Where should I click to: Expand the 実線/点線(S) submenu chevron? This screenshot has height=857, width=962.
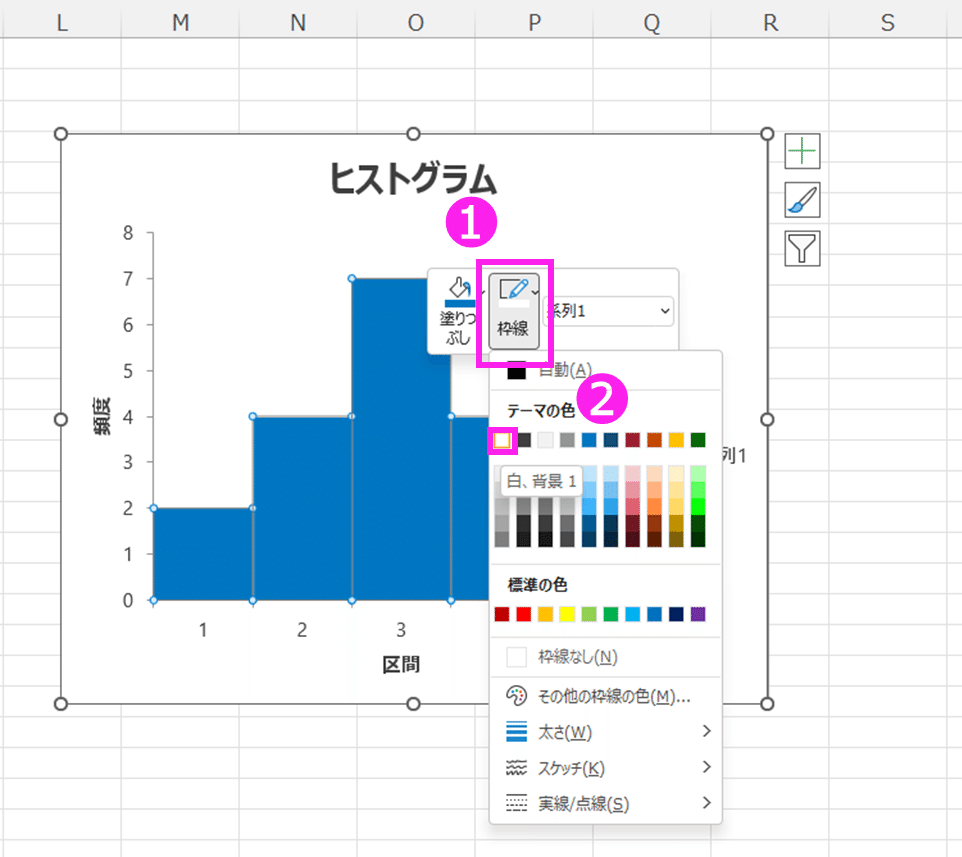(707, 803)
